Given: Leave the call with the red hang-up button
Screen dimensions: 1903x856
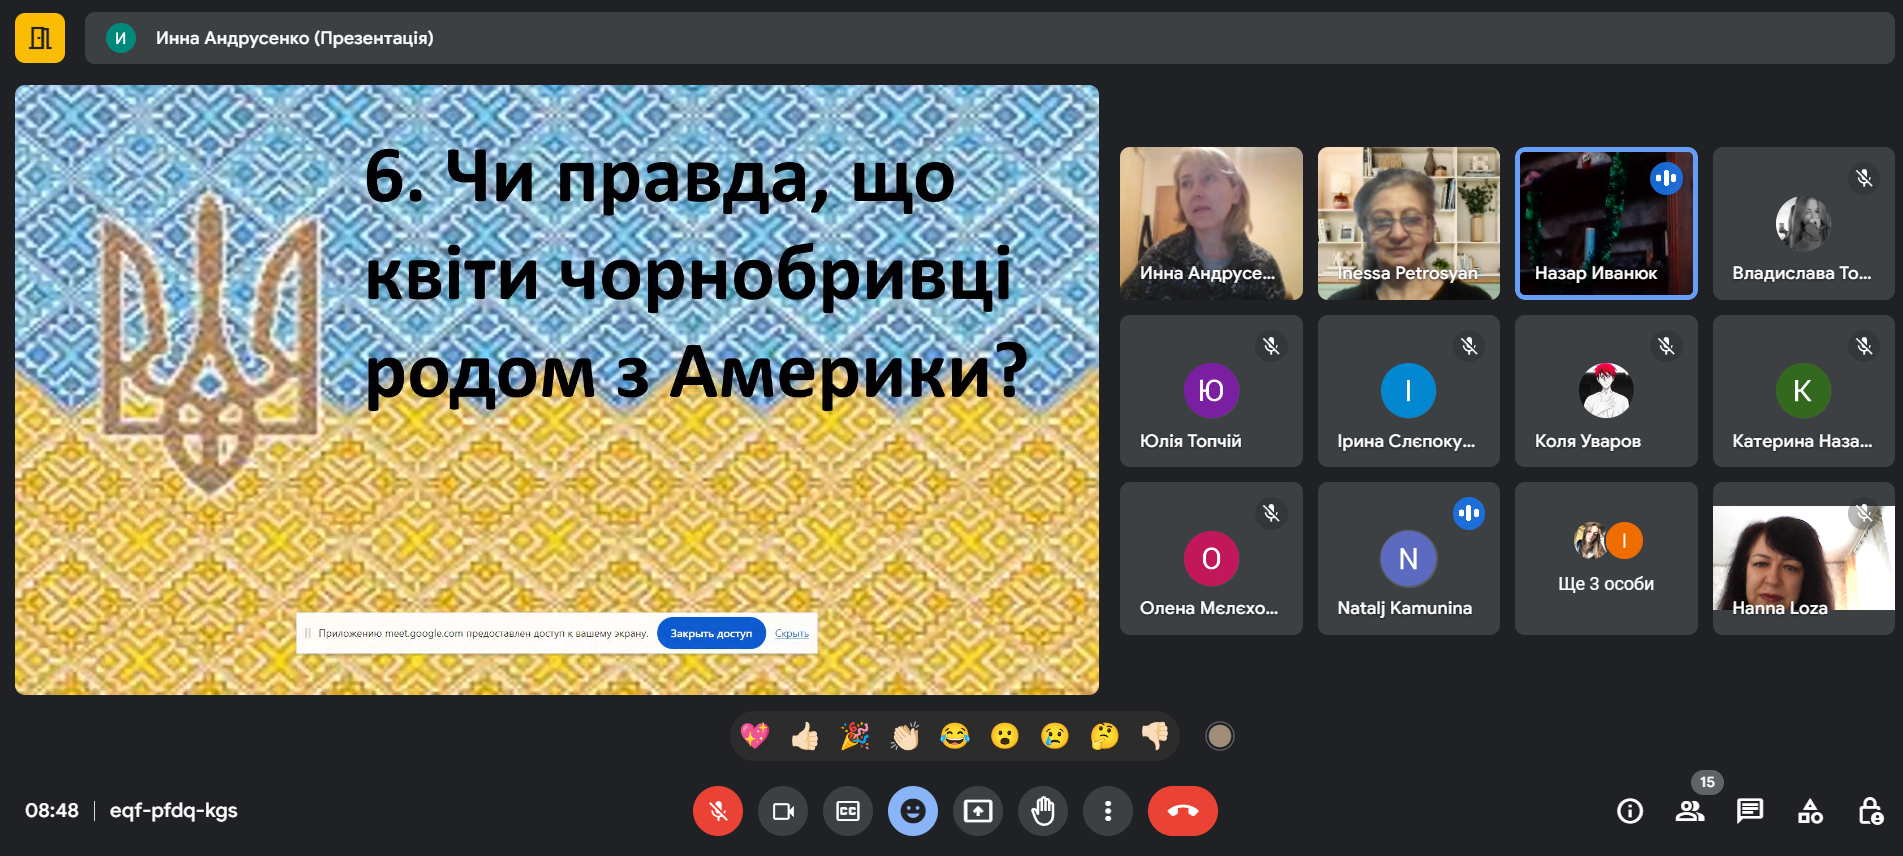Looking at the screenshot, I should [1182, 811].
